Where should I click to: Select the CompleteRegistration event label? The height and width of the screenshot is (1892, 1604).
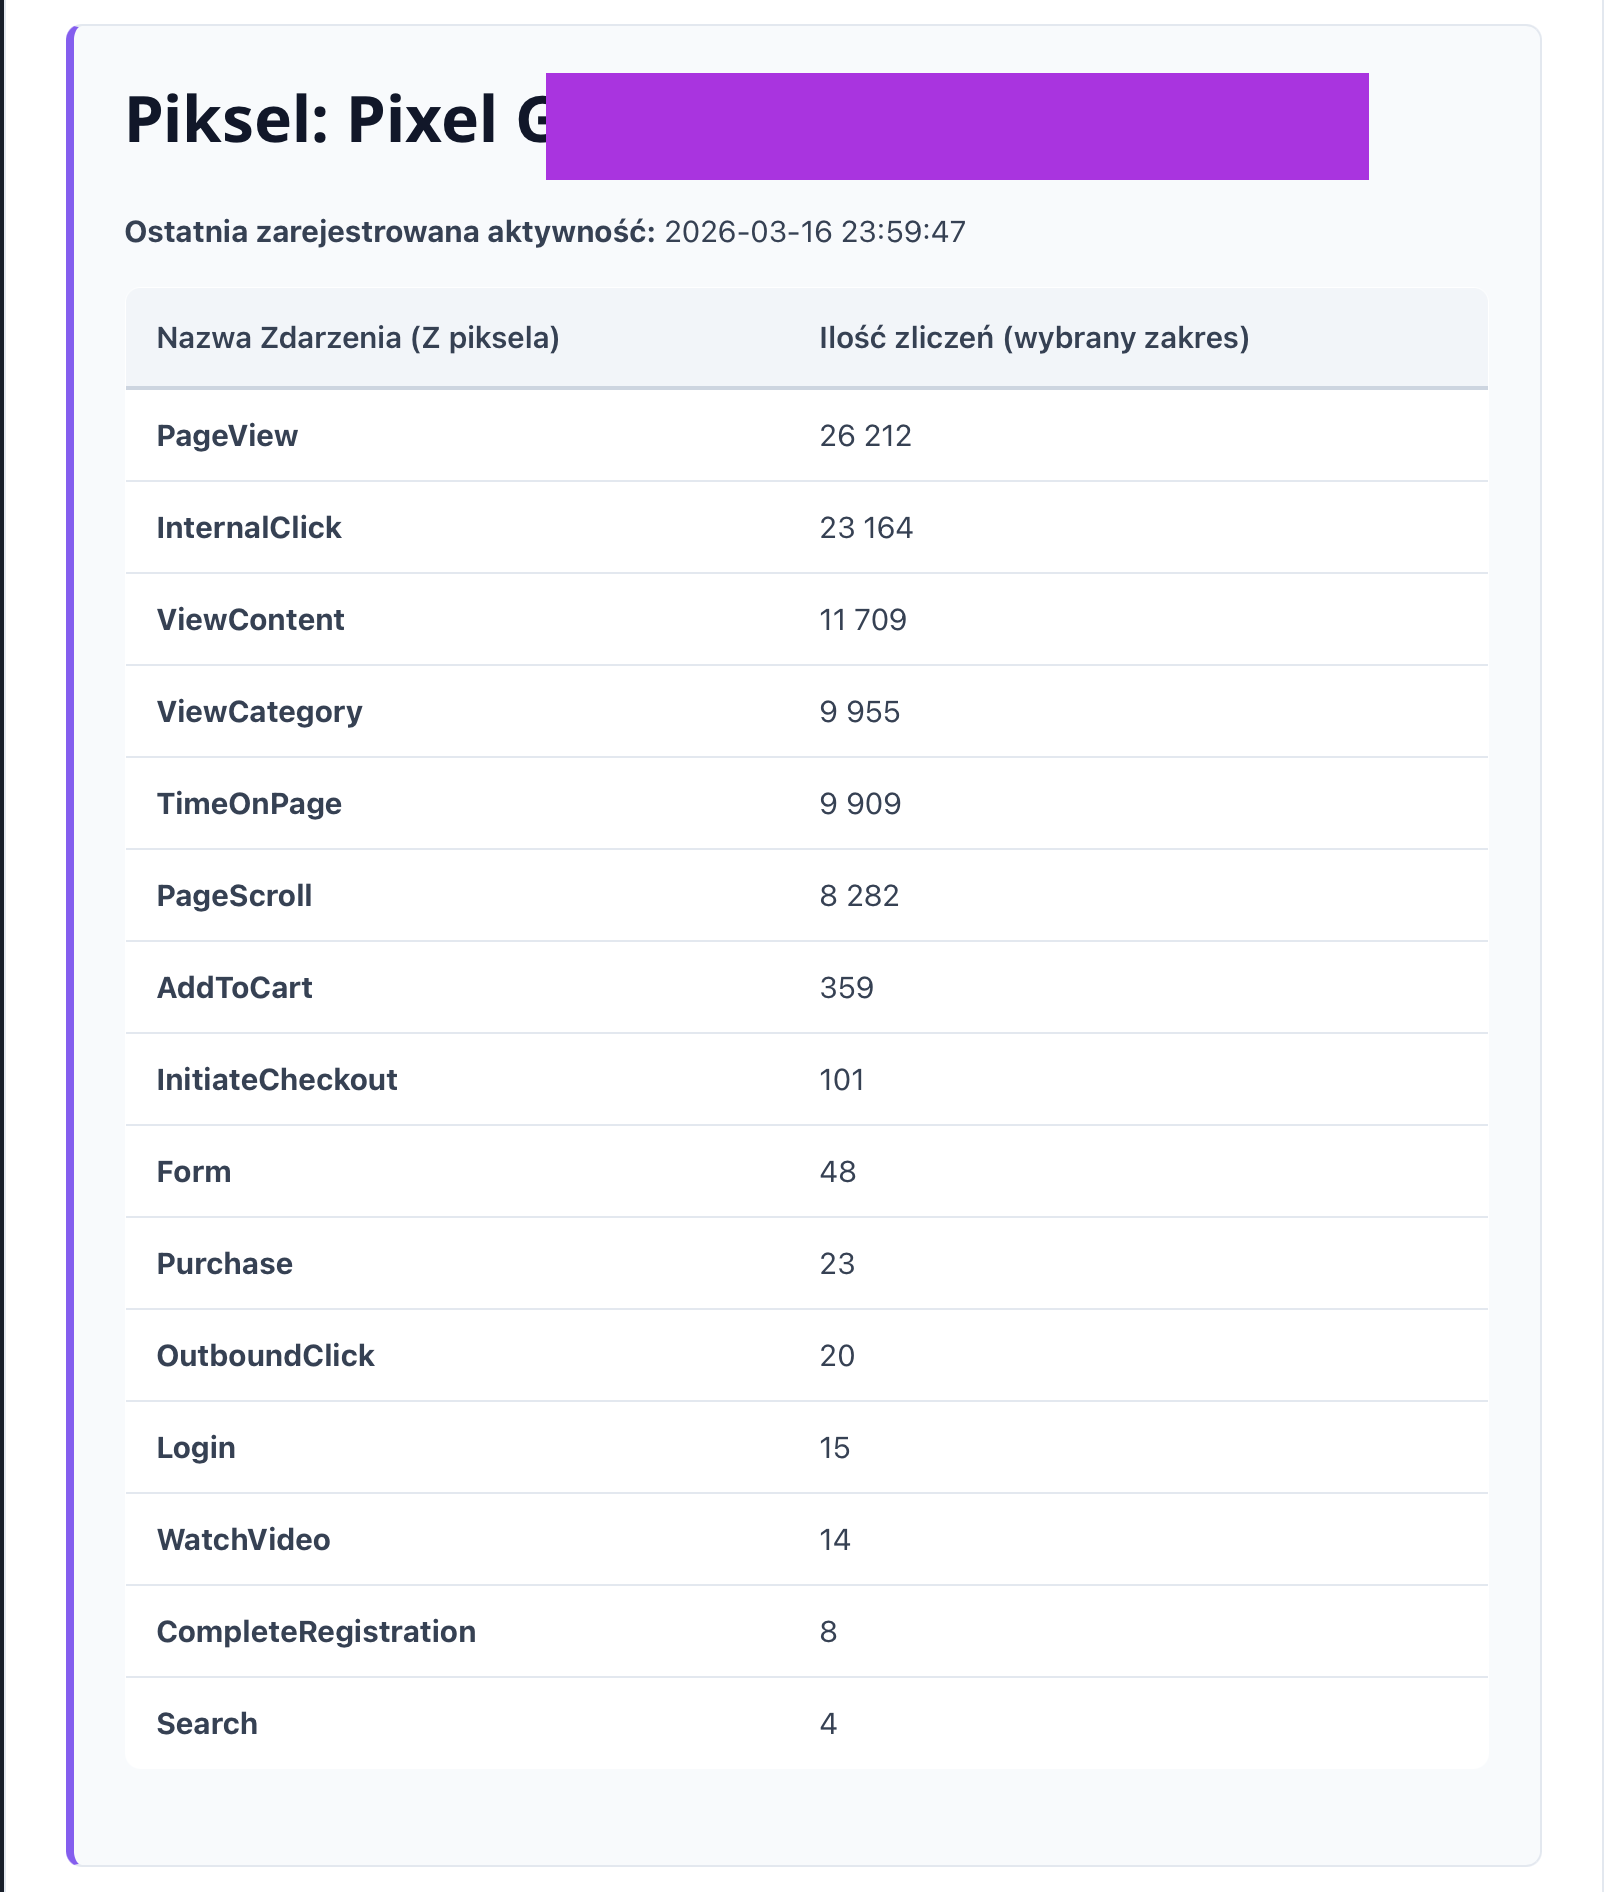click(x=316, y=1632)
